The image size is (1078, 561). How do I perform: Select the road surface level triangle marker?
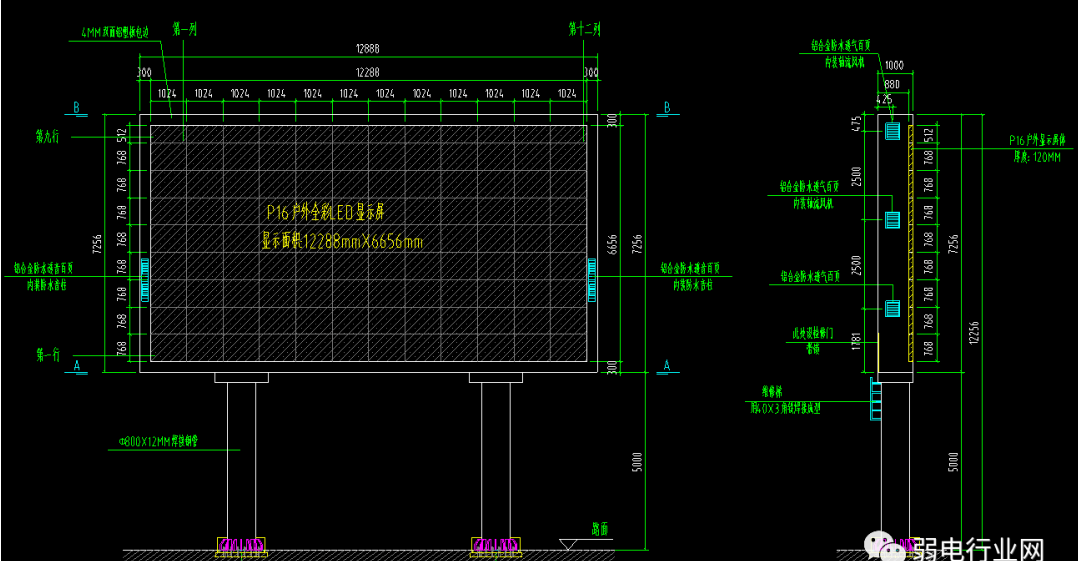567,544
